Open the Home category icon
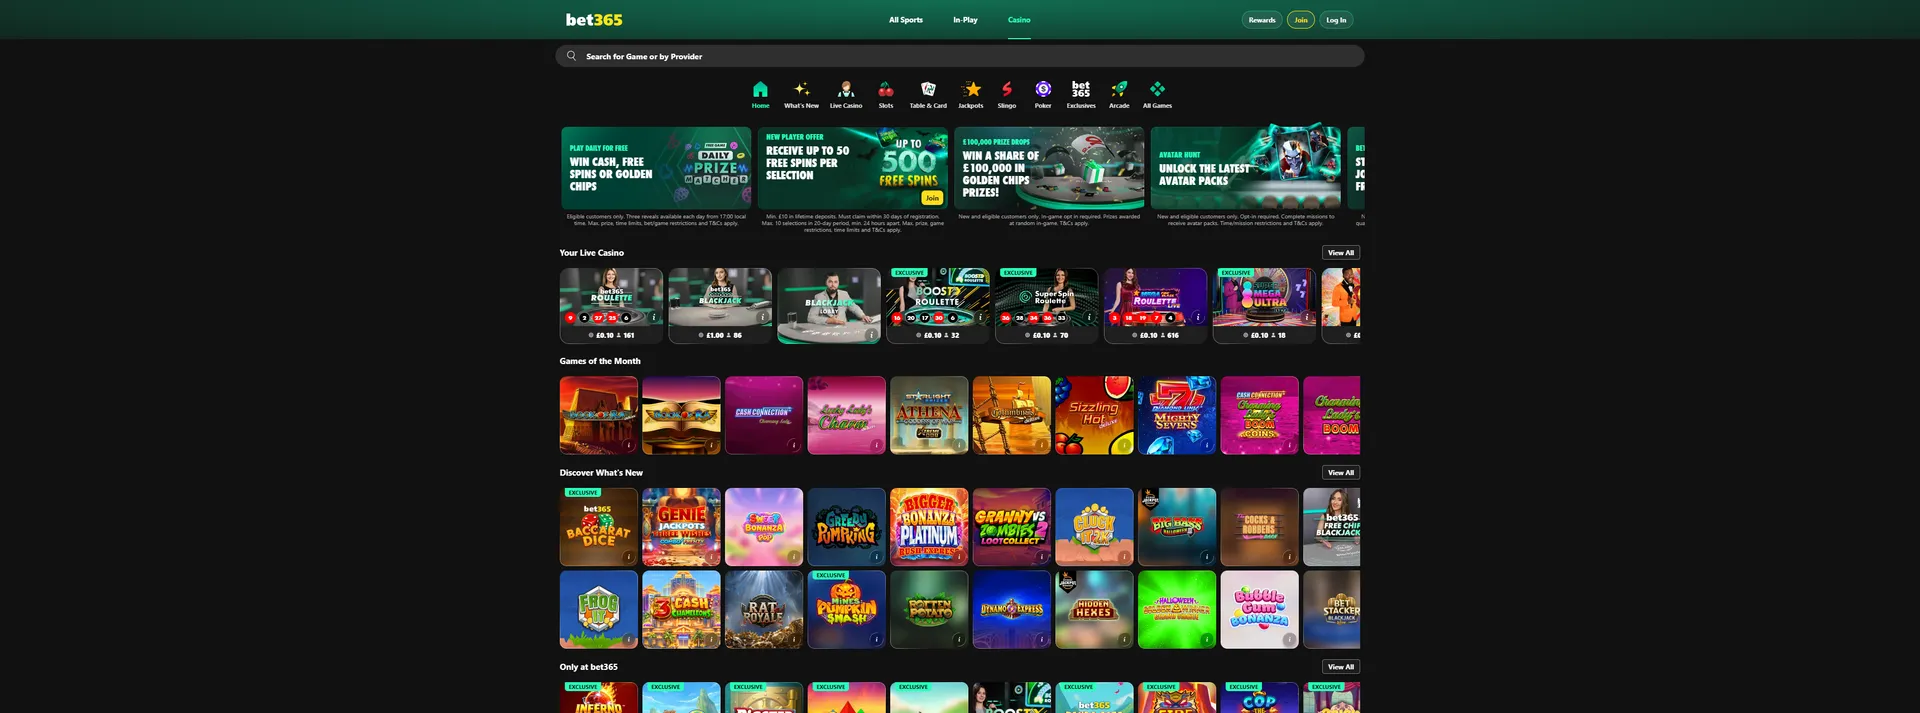 point(760,89)
